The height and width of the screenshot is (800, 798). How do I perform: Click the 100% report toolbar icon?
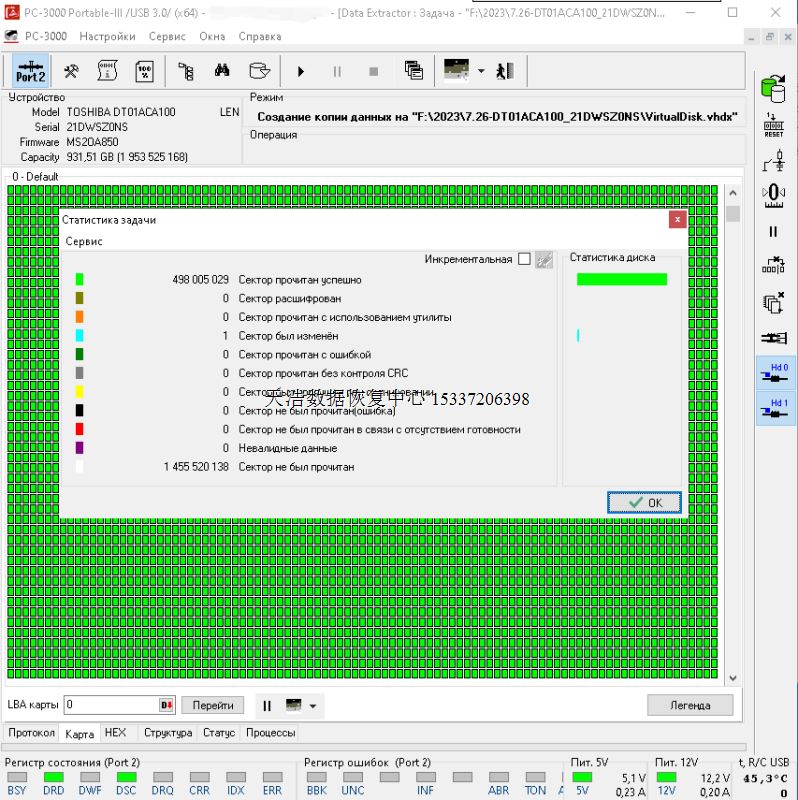(144, 71)
